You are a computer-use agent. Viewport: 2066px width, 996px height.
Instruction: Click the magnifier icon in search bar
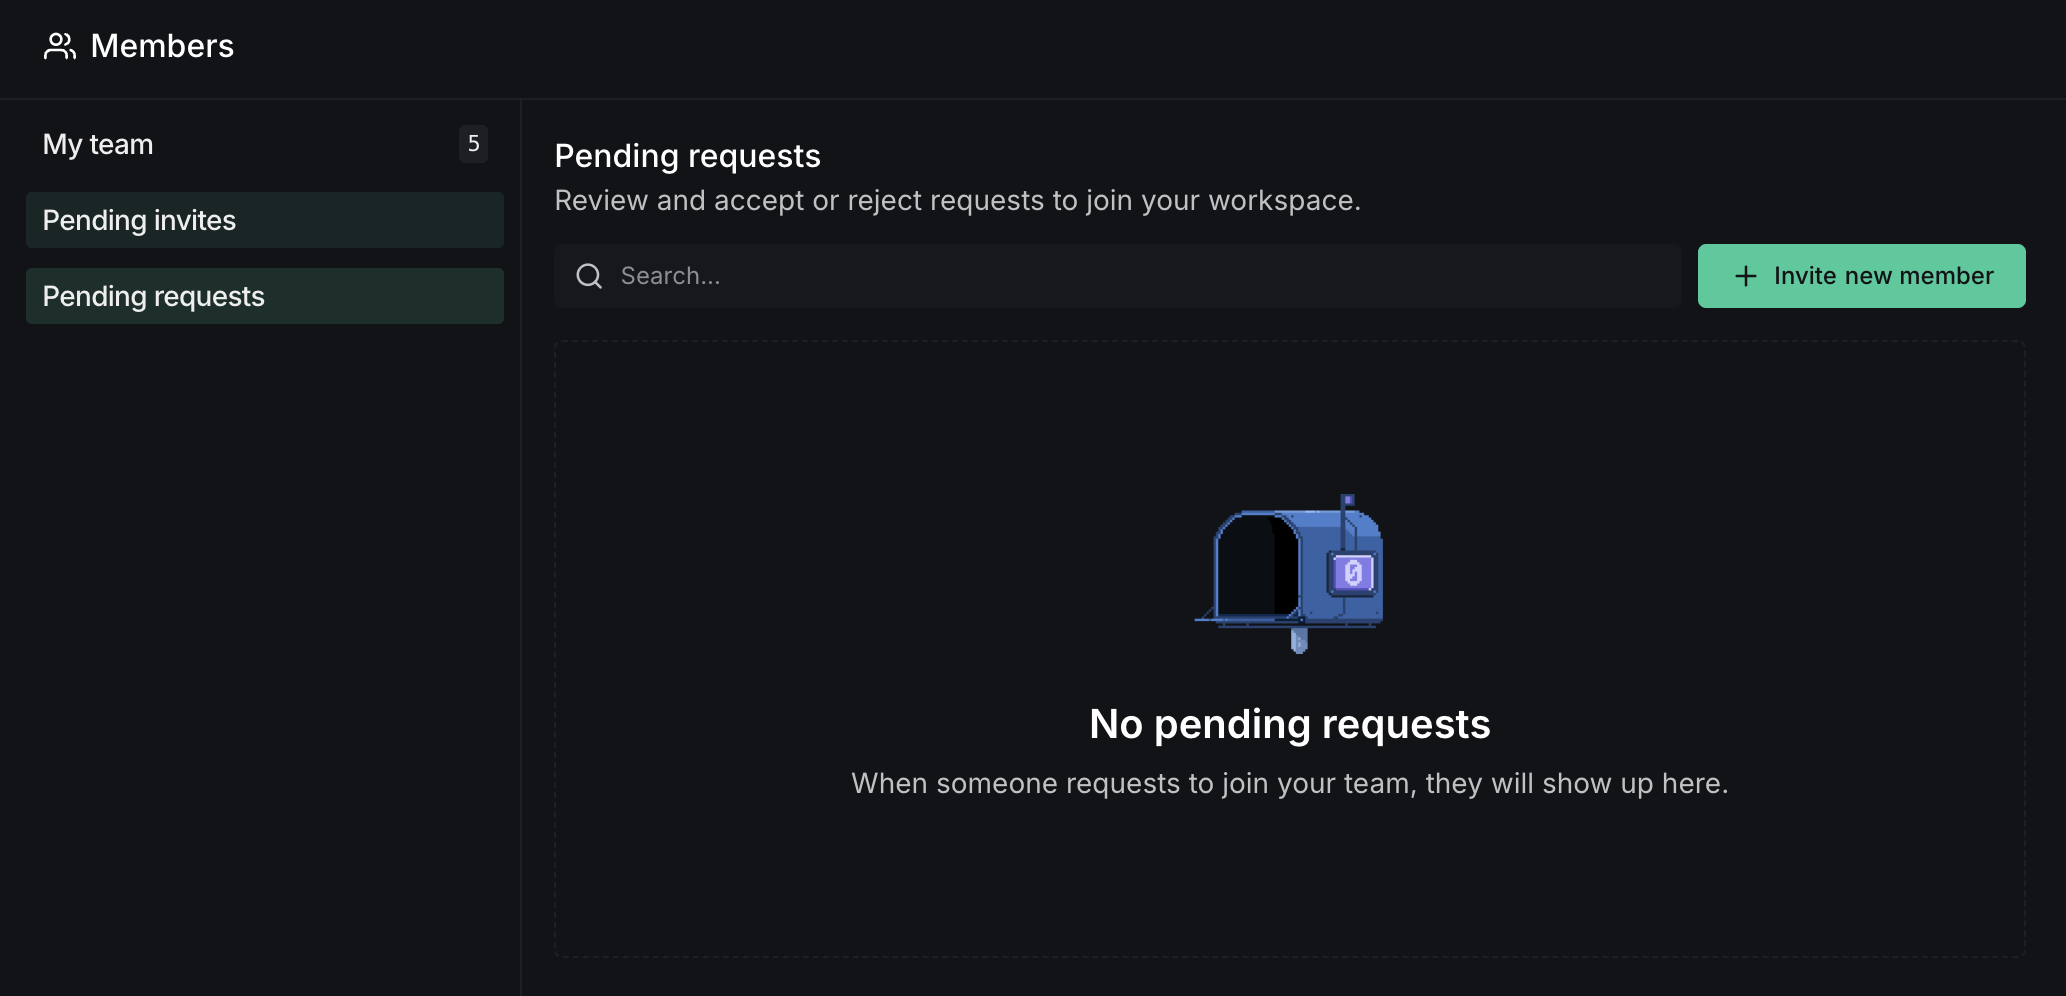pos(589,276)
